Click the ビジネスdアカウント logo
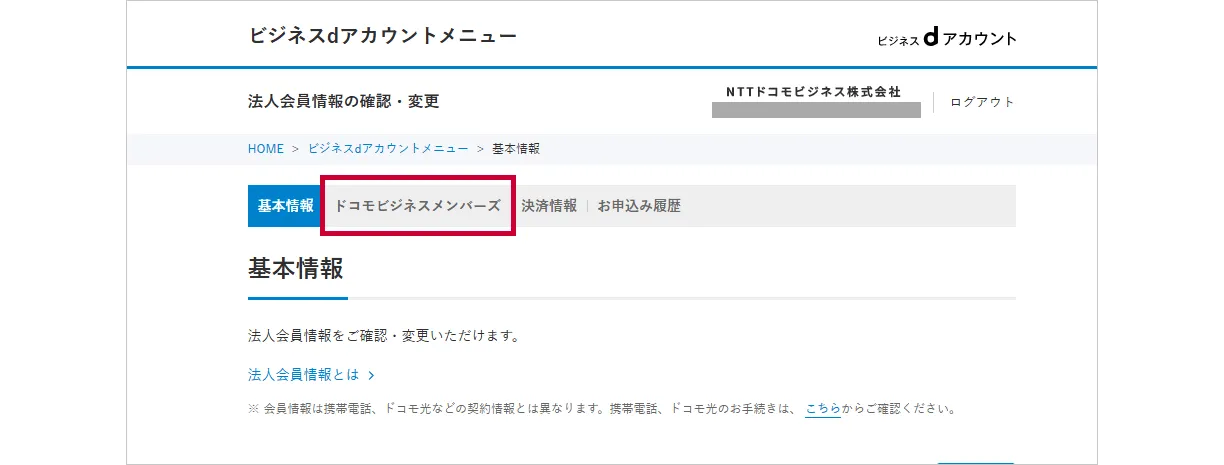The width and height of the screenshot is (1224, 465). click(x=946, y=39)
